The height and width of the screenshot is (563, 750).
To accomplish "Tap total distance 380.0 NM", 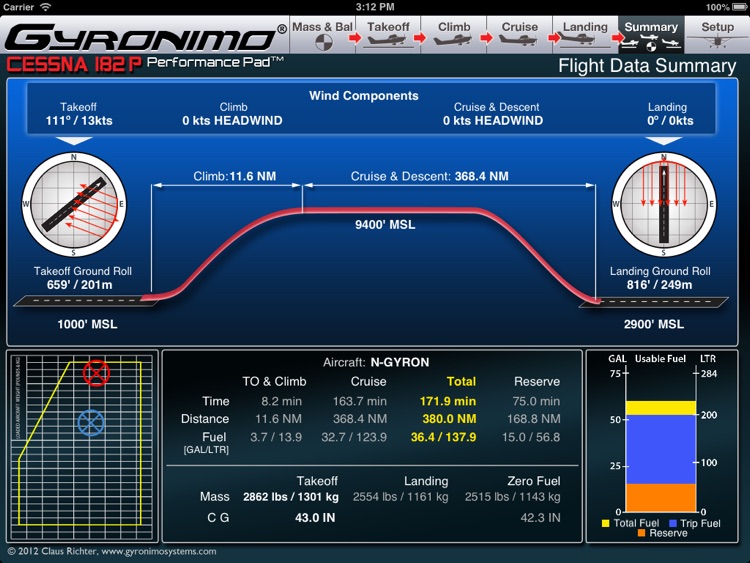I will (449, 419).
